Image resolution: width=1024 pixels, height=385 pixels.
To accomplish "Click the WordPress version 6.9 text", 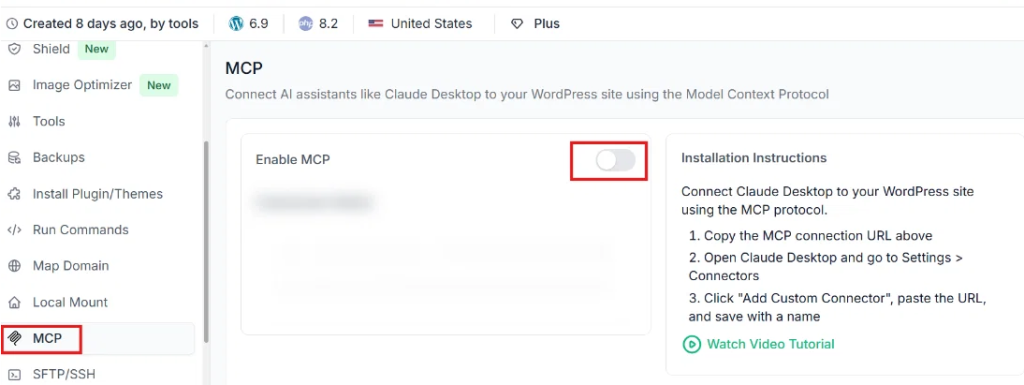I will [259, 23].
